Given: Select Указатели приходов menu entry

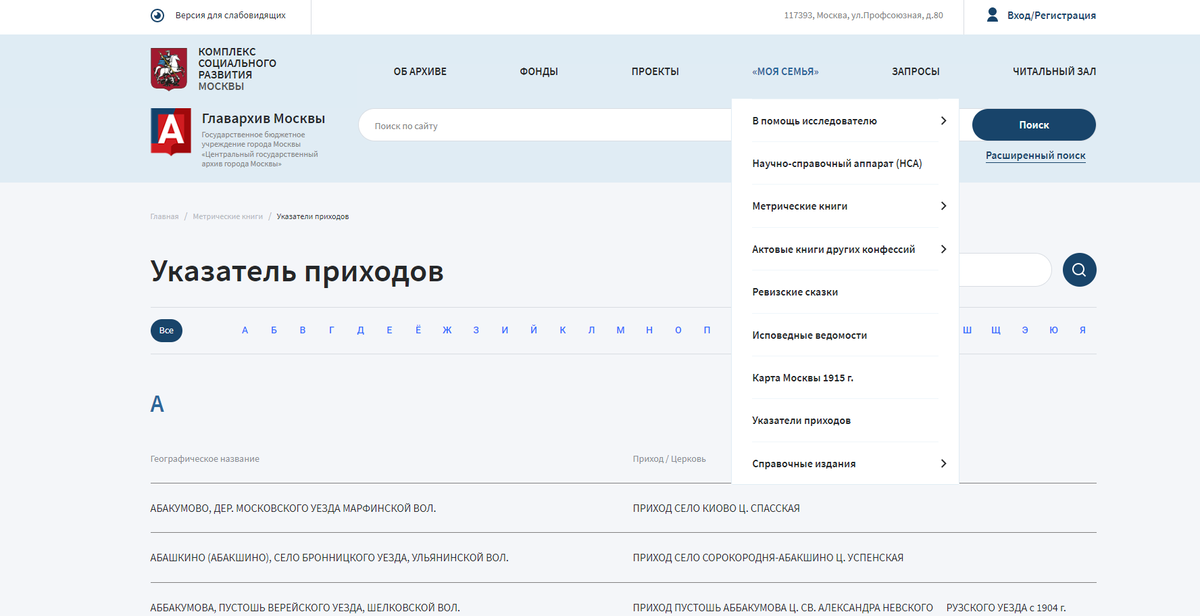Looking at the screenshot, I should [x=802, y=420].
